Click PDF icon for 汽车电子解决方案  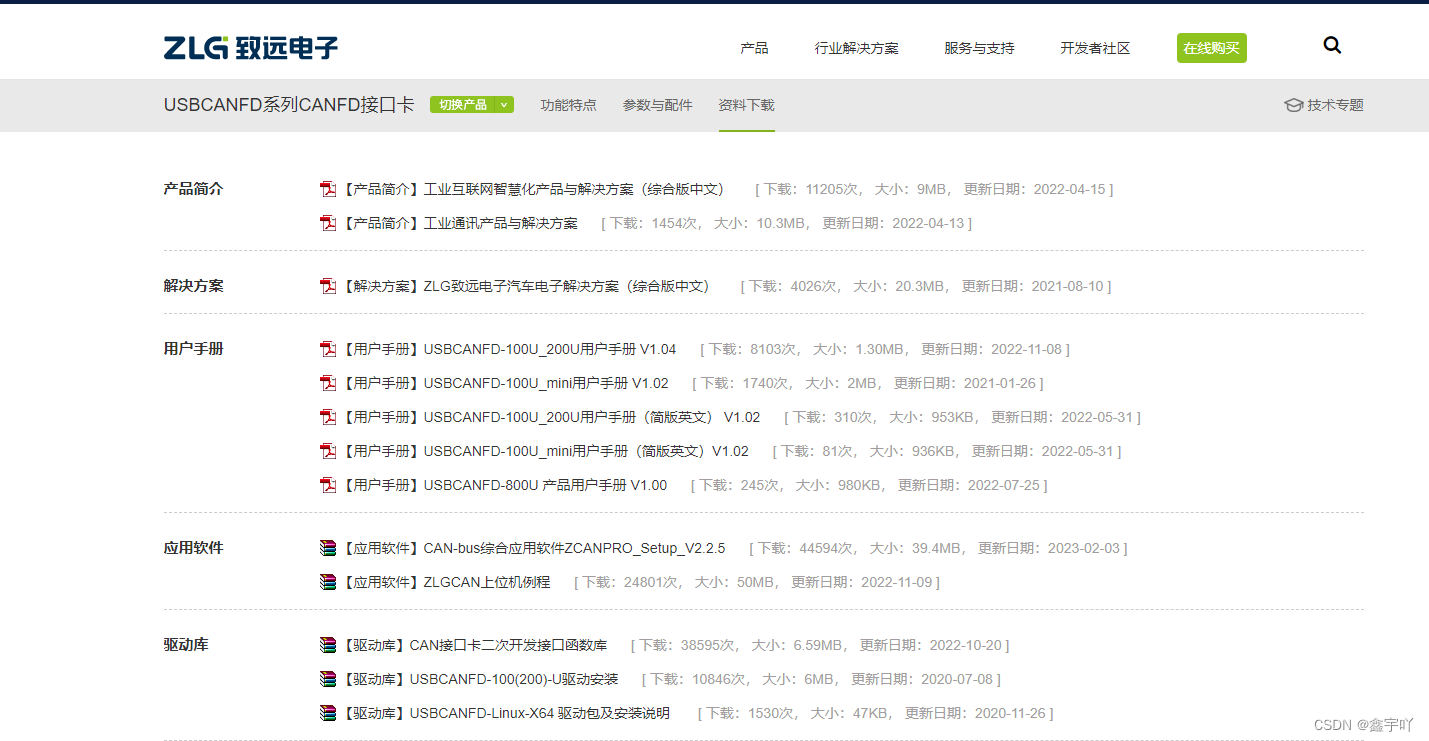pyautogui.click(x=328, y=286)
